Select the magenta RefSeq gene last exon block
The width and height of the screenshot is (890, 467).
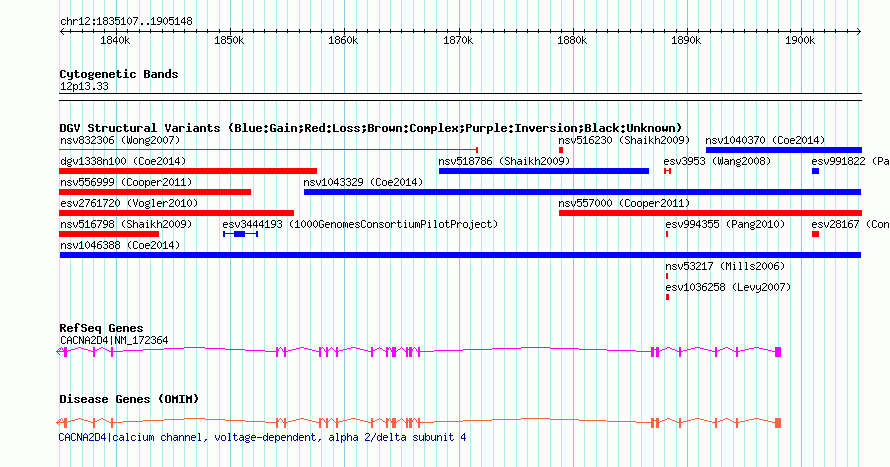(x=778, y=352)
